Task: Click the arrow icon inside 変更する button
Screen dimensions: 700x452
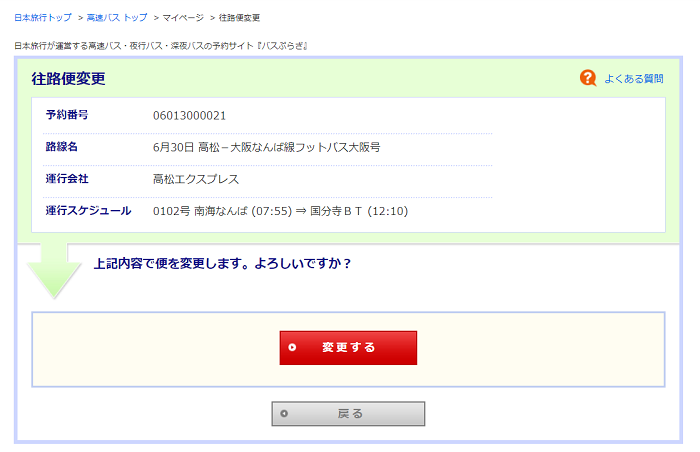Action: [x=292, y=348]
